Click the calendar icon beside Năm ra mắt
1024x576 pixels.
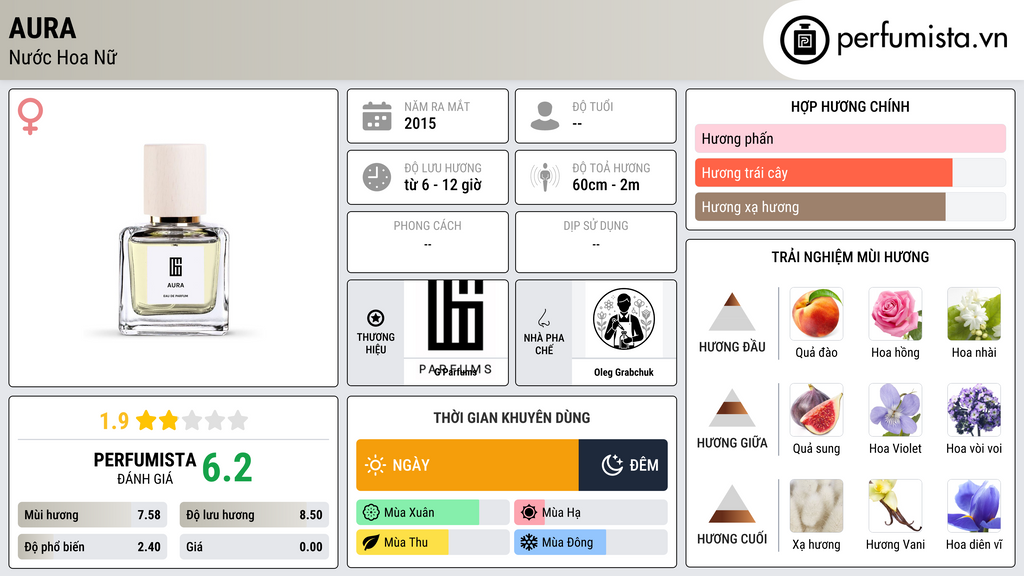[377, 116]
